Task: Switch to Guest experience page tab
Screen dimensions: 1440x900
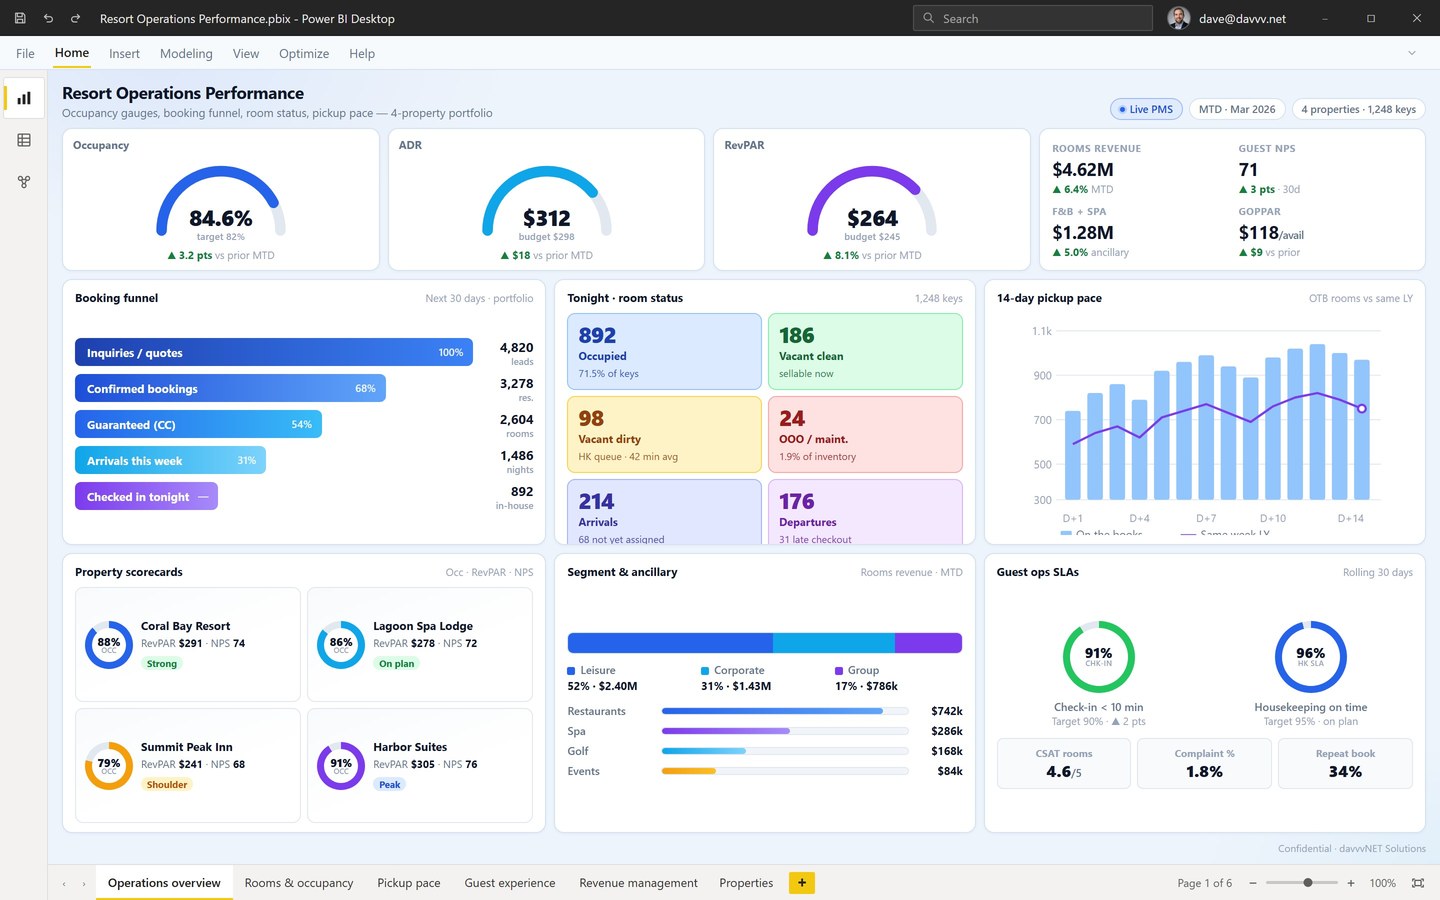Action: coord(510,883)
